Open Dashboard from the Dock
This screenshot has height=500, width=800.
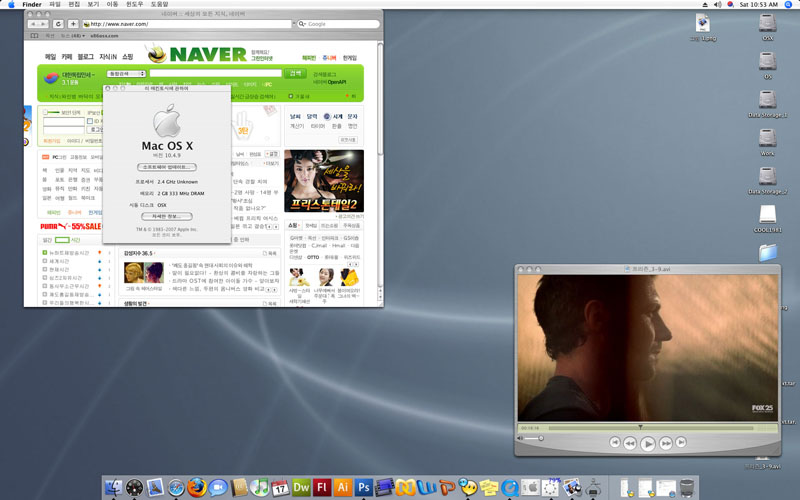click(x=135, y=488)
